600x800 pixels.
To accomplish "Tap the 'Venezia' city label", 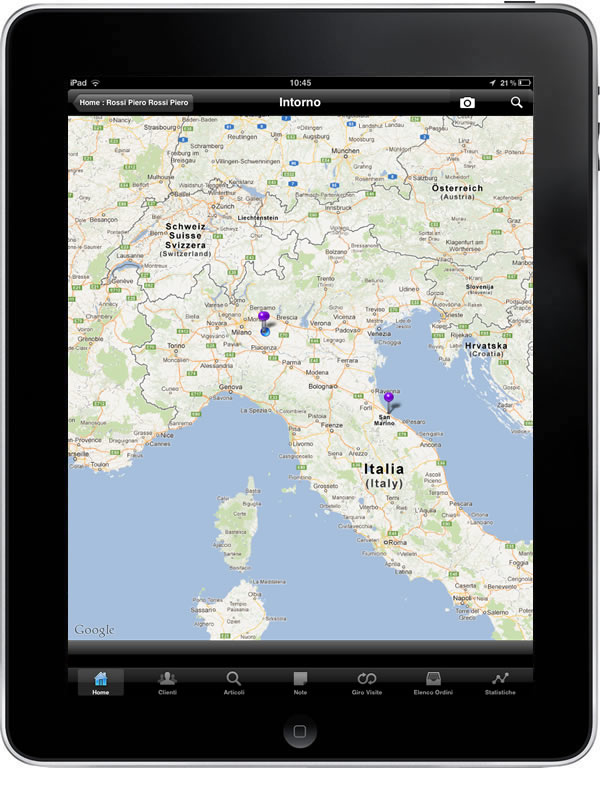I will (379, 333).
